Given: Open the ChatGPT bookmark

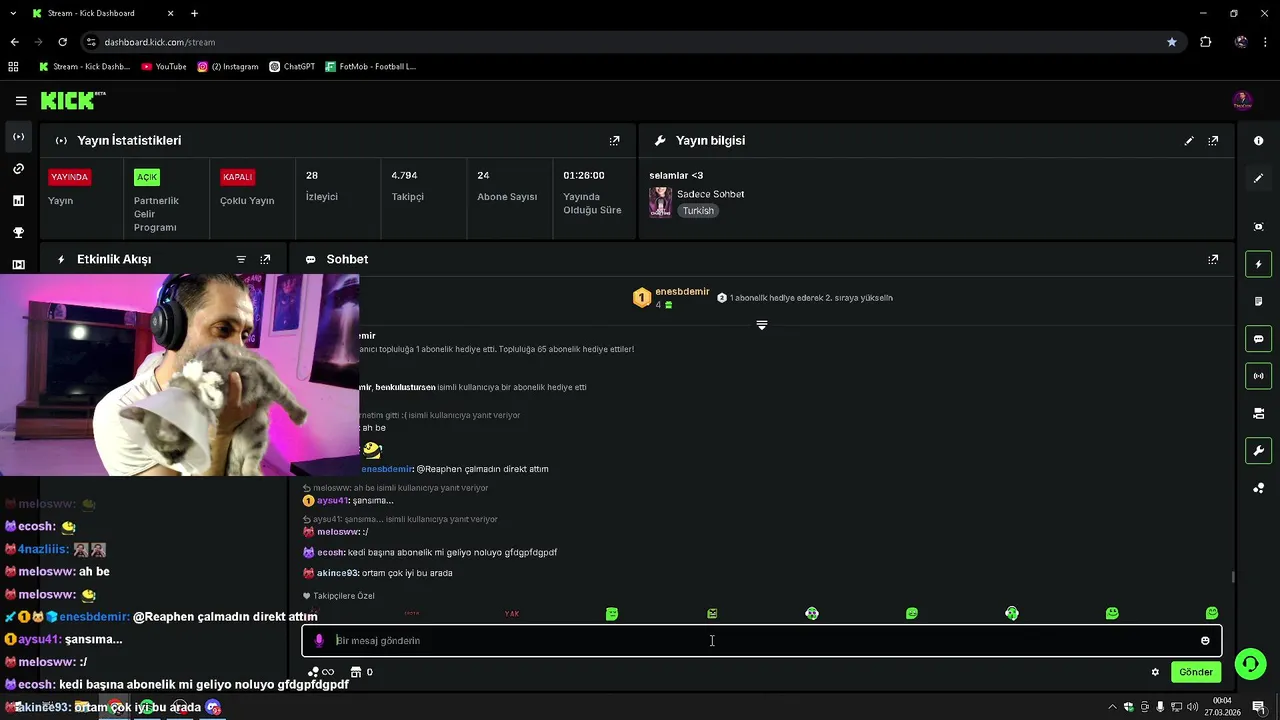Looking at the screenshot, I should click(x=292, y=67).
